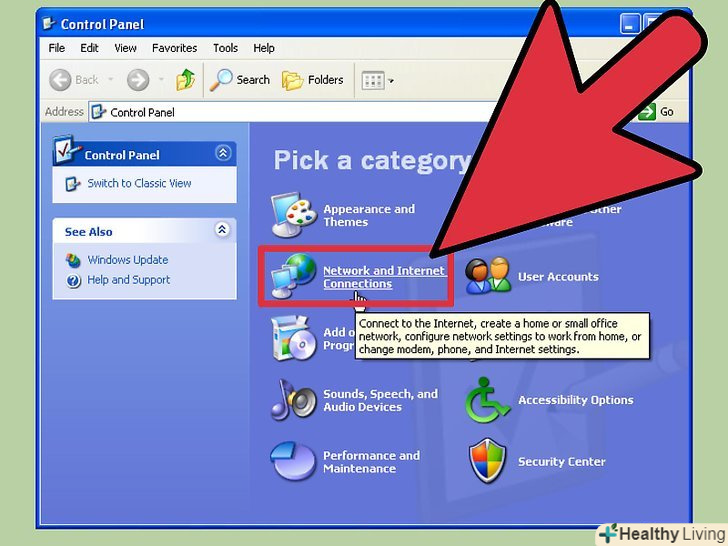The image size is (728, 546).
Task: Click the Back navigation button
Action: coord(74,80)
